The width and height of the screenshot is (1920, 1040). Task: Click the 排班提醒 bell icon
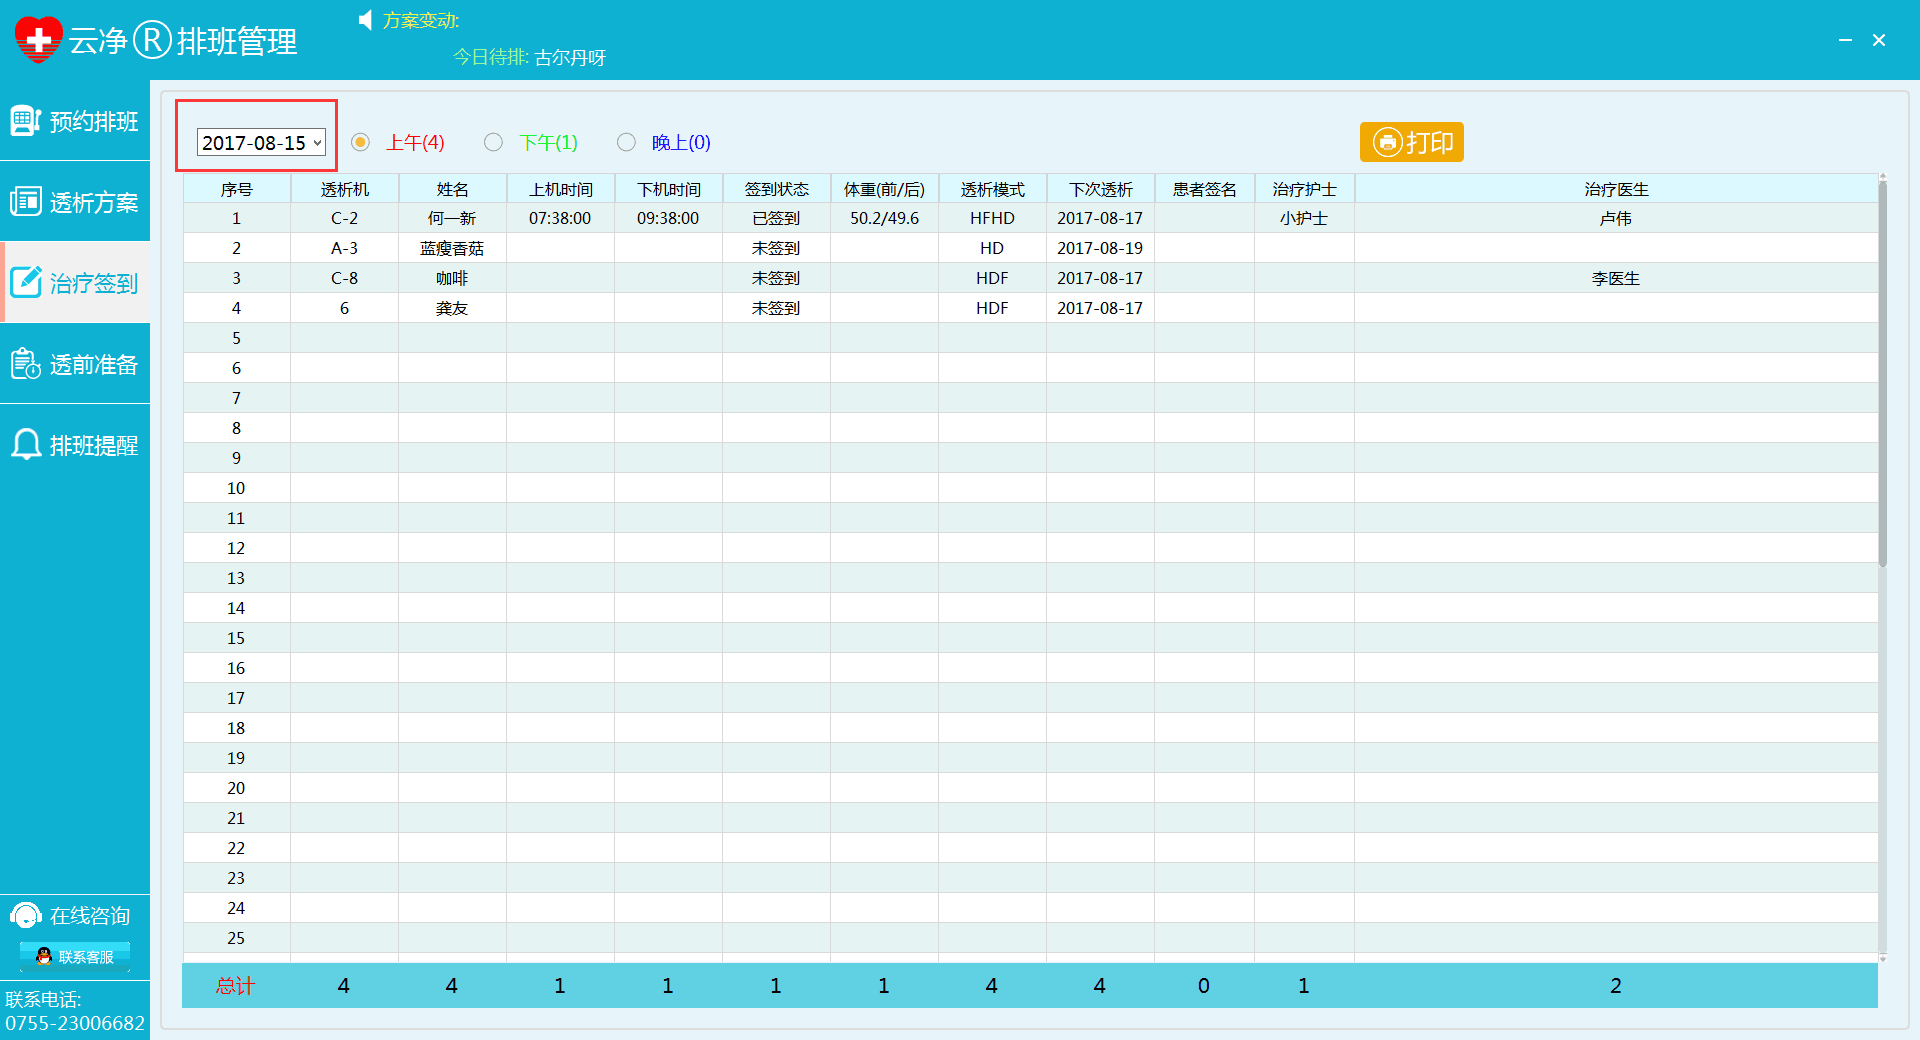click(x=25, y=445)
